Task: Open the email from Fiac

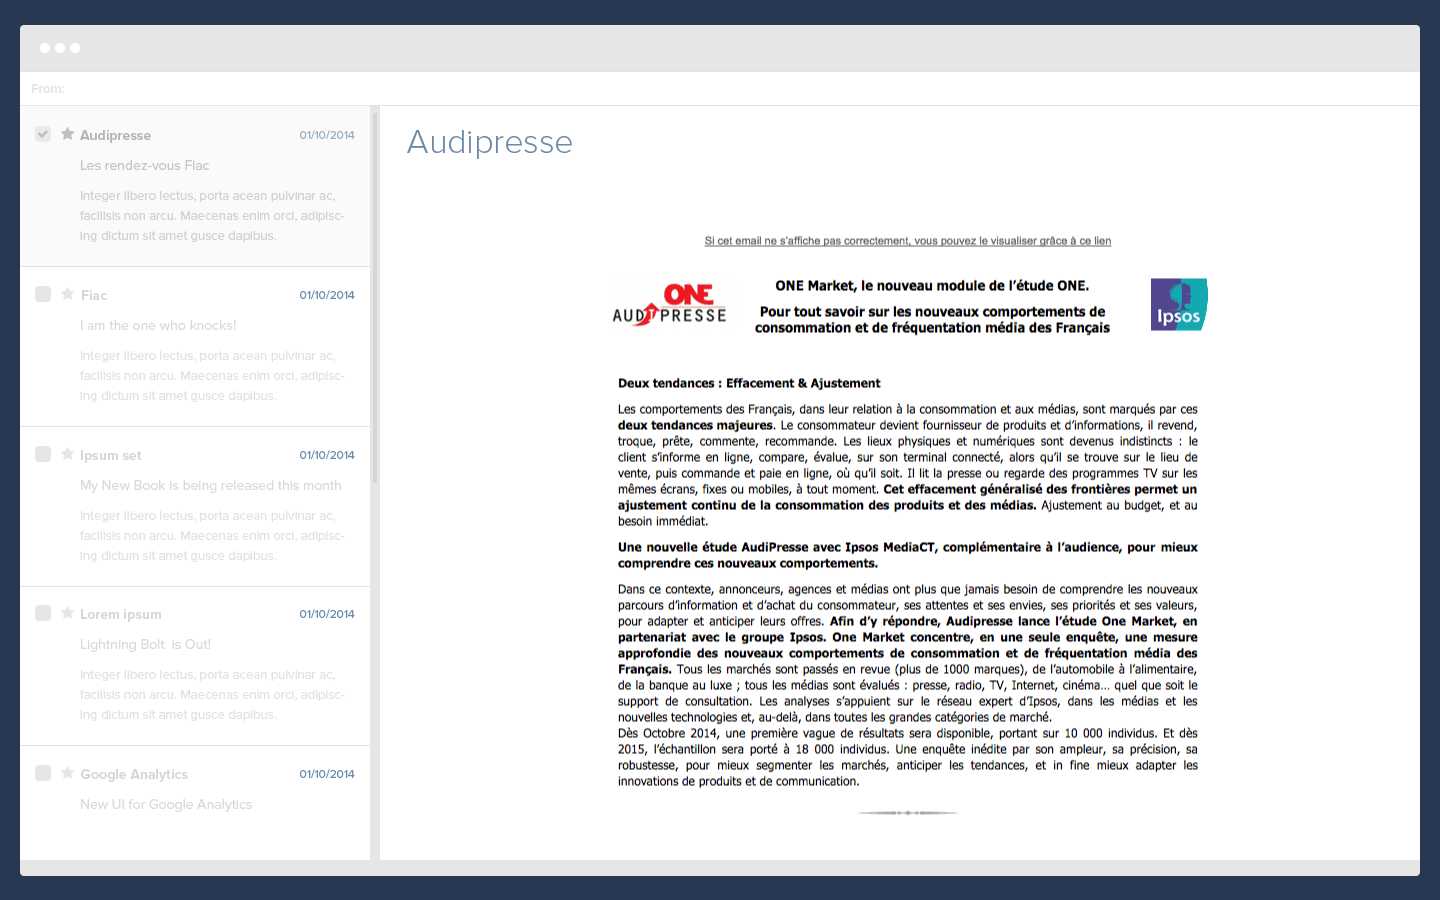Action: (195, 346)
